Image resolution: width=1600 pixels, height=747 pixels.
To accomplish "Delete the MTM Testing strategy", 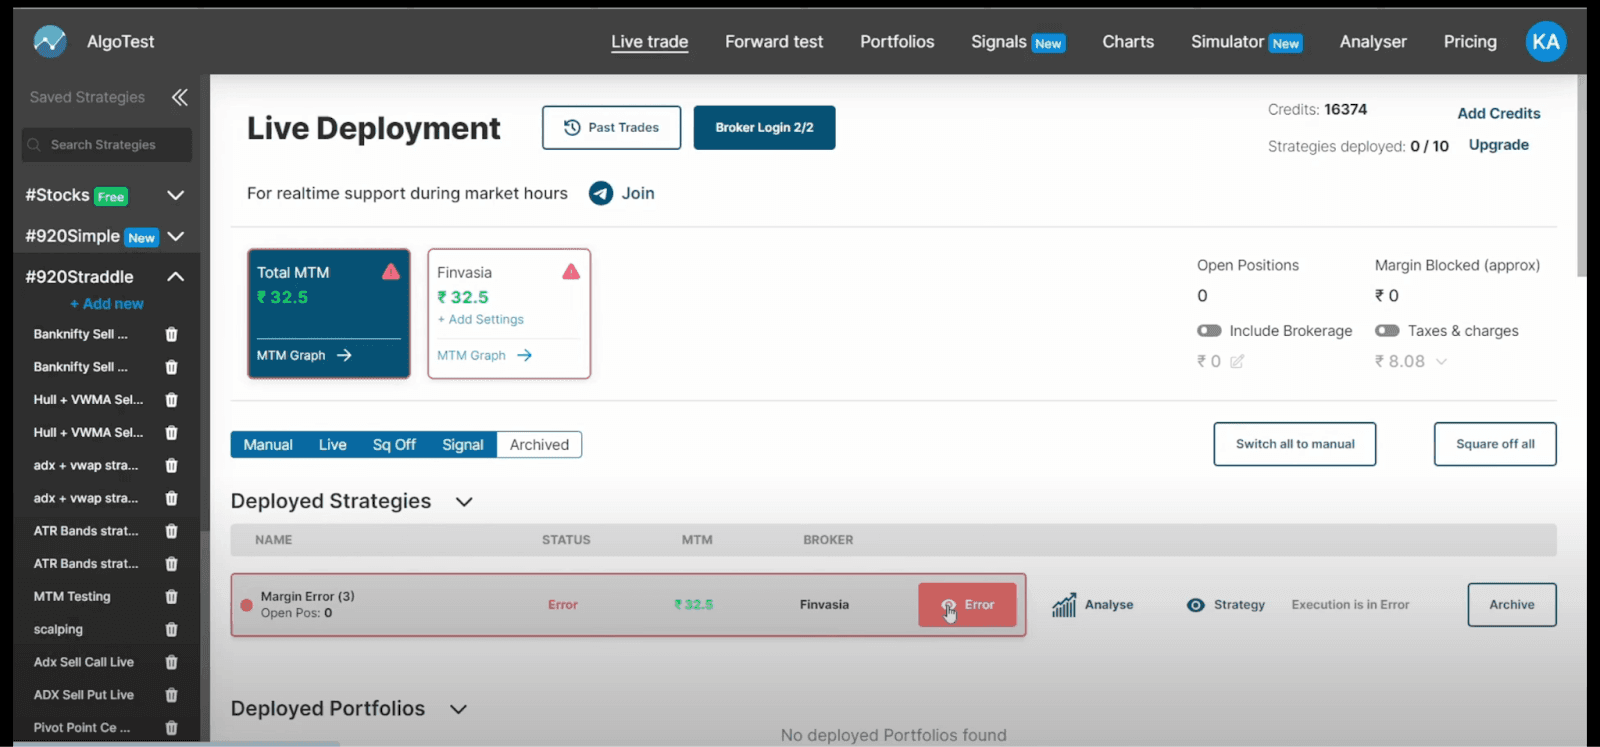I will click(x=171, y=597).
